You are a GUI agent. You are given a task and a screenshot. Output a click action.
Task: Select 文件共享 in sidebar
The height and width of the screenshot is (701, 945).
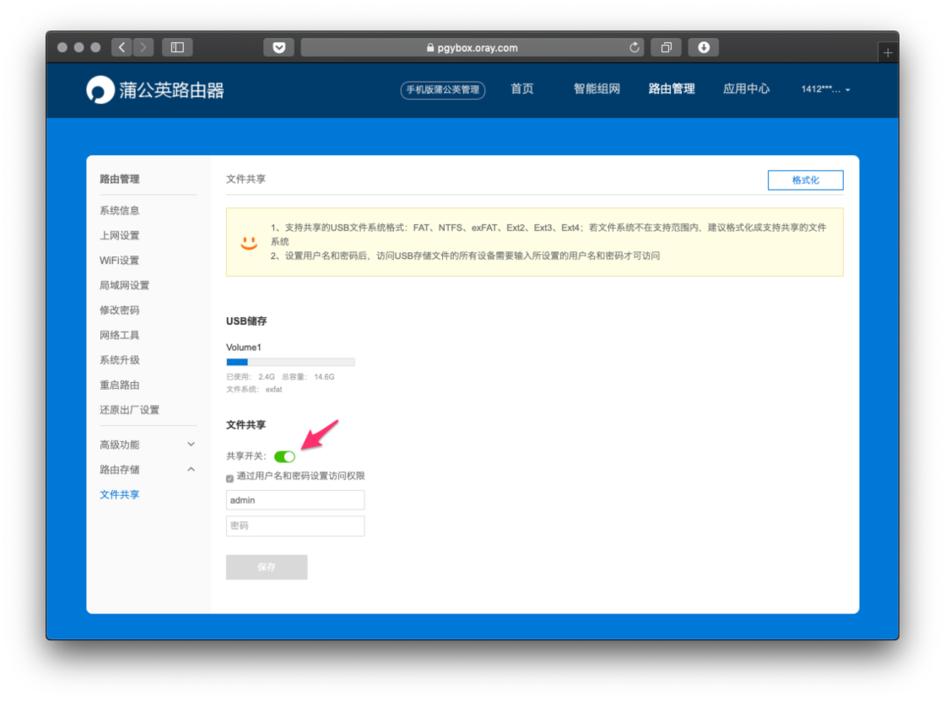click(x=119, y=494)
